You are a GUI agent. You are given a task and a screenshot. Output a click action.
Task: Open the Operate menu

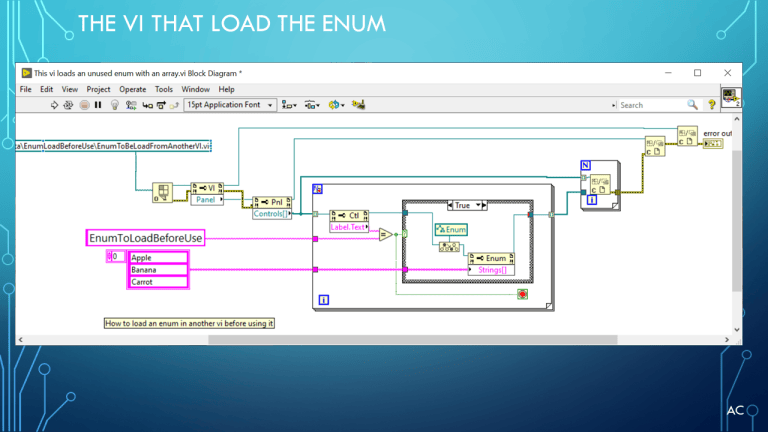click(x=133, y=89)
